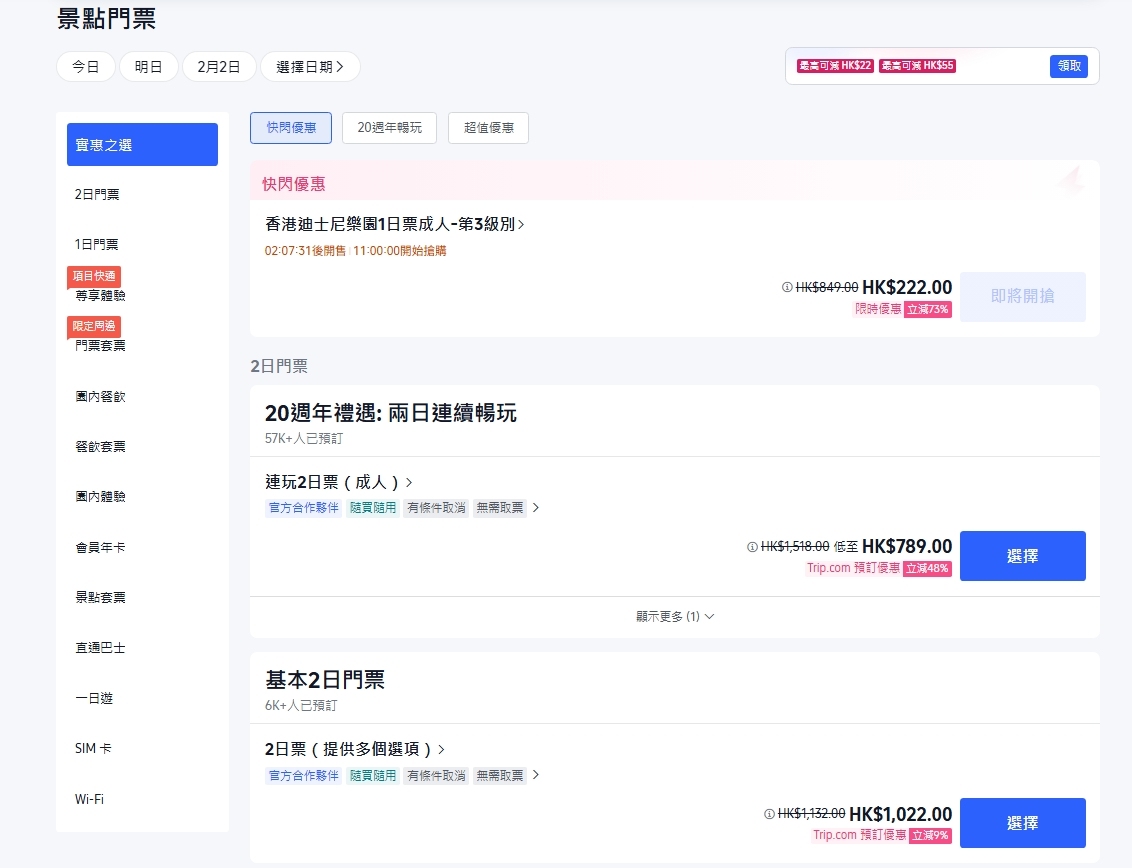This screenshot has width=1132, height=868.
Task: Select 明日 date filter
Action: pyautogui.click(x=148, y=67)
